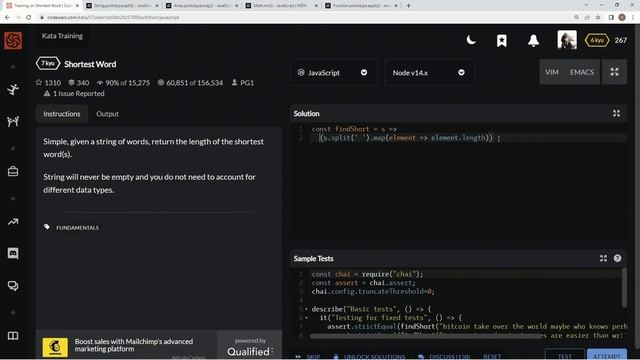Screen dimensions: 640x360
Task: Click the star count 1310
Action: coord(48,83)
